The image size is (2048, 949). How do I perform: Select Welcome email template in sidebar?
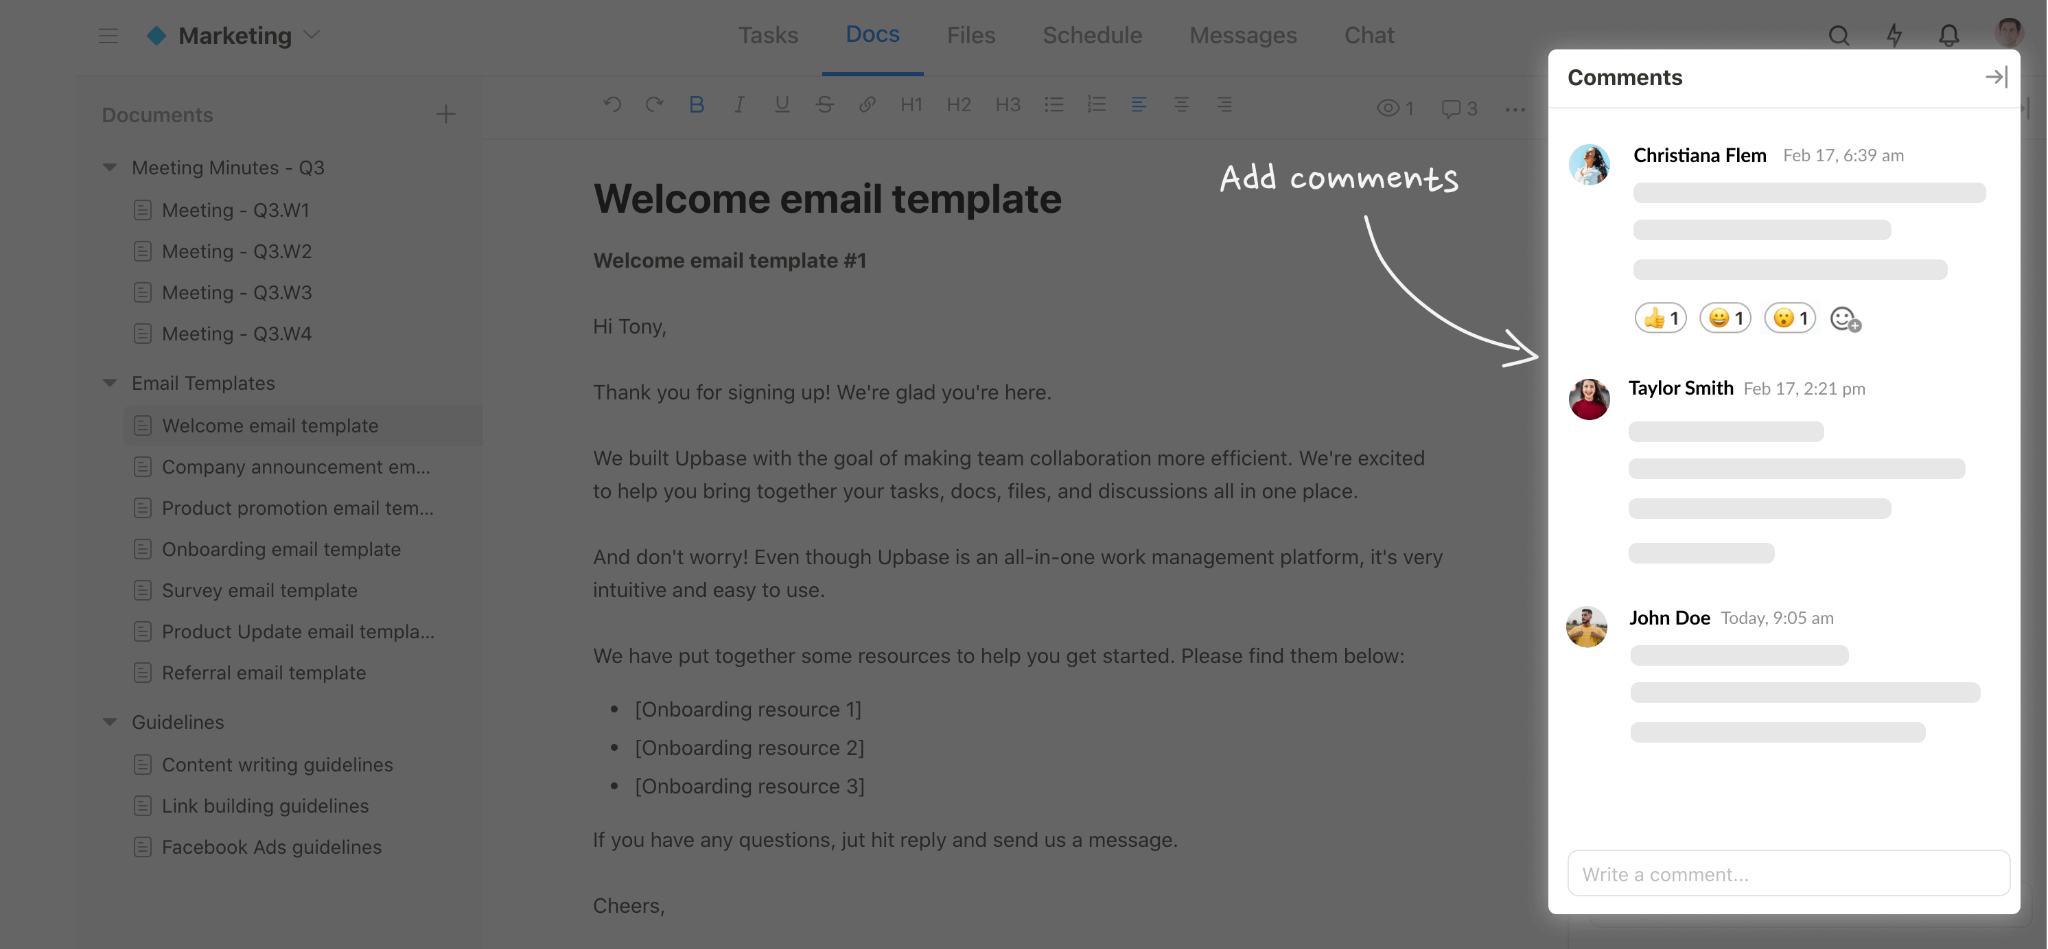pyautogui.click(x=303, y=425)
